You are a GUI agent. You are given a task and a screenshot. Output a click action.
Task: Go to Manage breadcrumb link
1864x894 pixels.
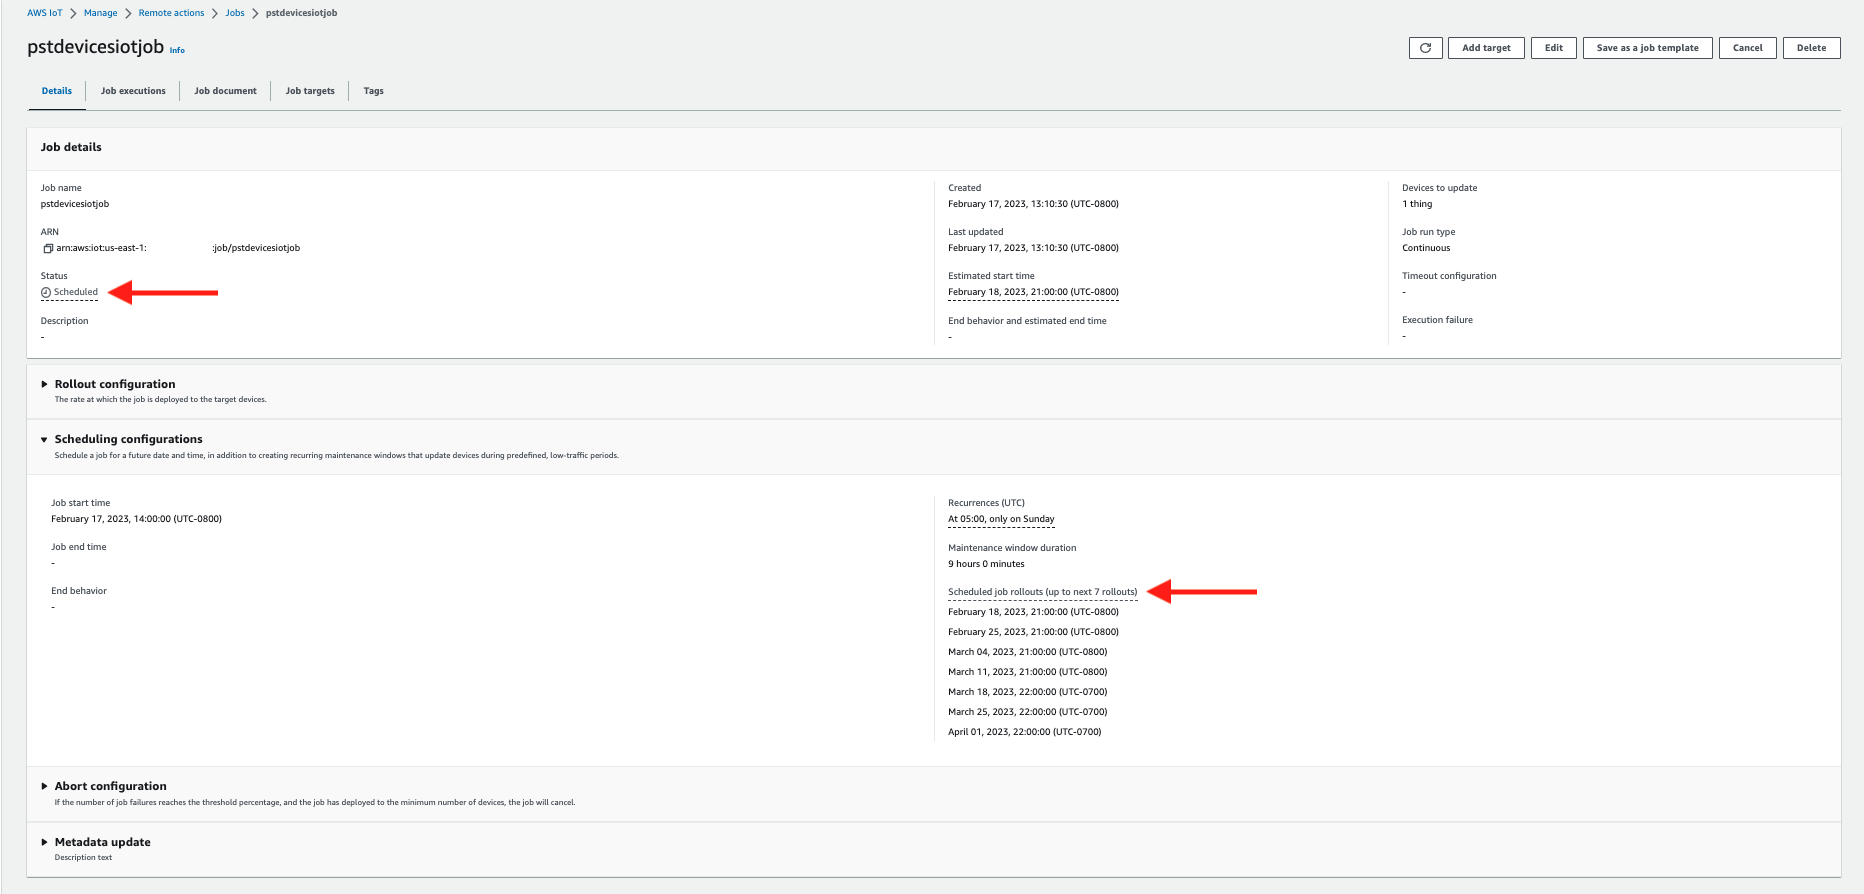pyautogui.click(x=100, y=13)
